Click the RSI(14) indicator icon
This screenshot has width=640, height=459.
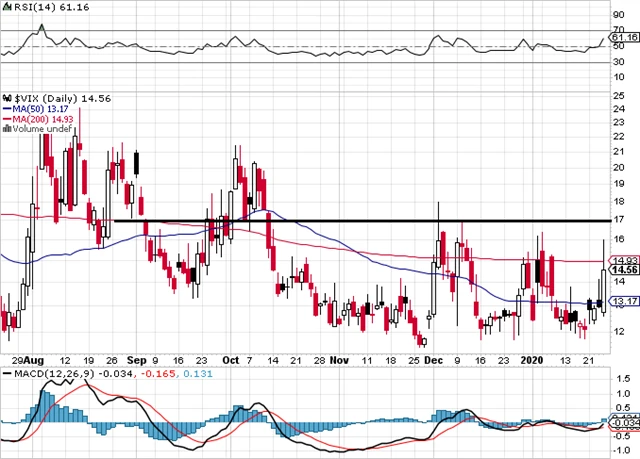8,6
